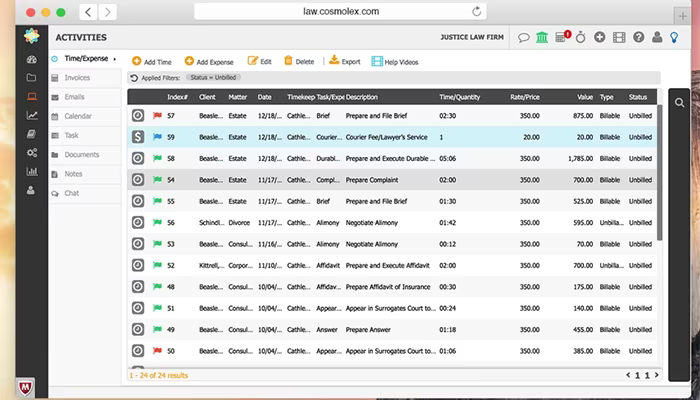700x400 pixels.
Task: Open the question mark help icon
Action: (x=638, y=38)
